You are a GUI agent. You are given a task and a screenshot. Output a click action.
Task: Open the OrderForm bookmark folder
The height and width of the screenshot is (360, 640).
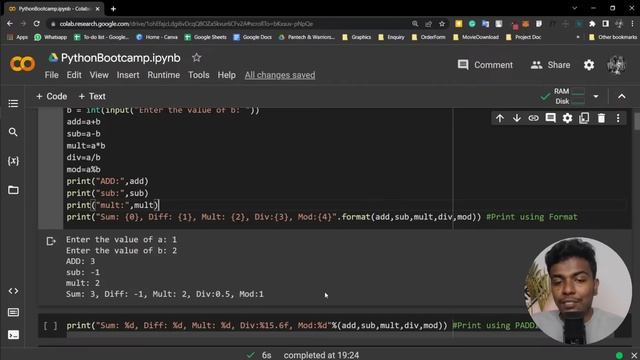pyautogui.click(x=428, y=37)
